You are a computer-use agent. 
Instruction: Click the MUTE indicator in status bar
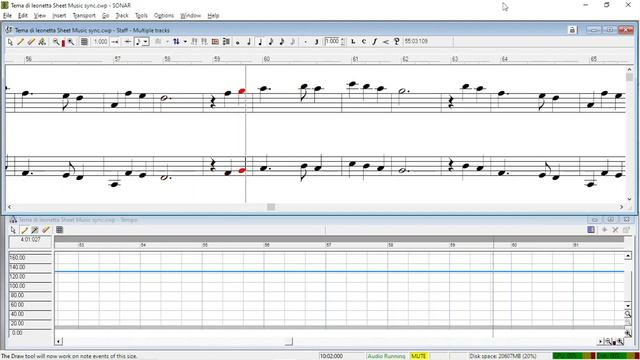point(419,356)
